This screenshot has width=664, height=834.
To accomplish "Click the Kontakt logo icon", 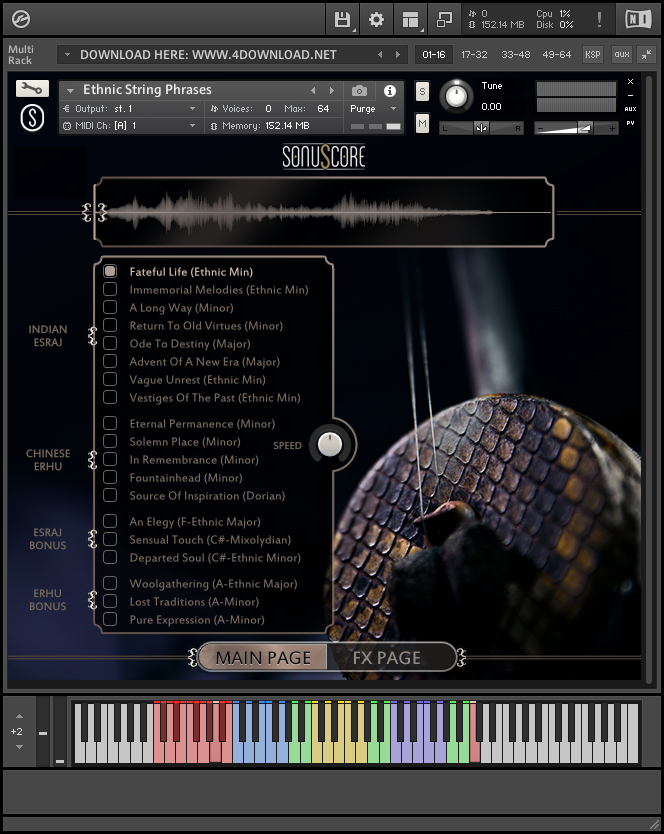I will click(x=21, y=19).
